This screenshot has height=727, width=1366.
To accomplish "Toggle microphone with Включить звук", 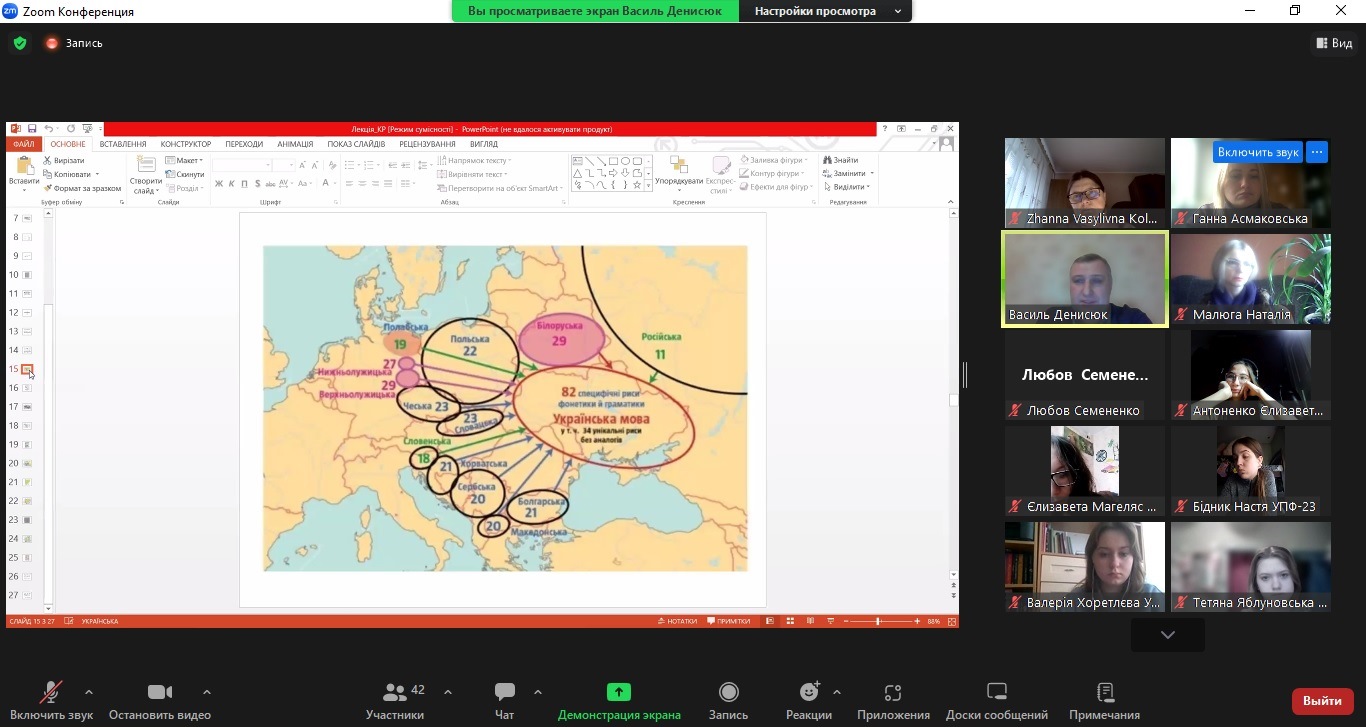I will coord(51,693).
